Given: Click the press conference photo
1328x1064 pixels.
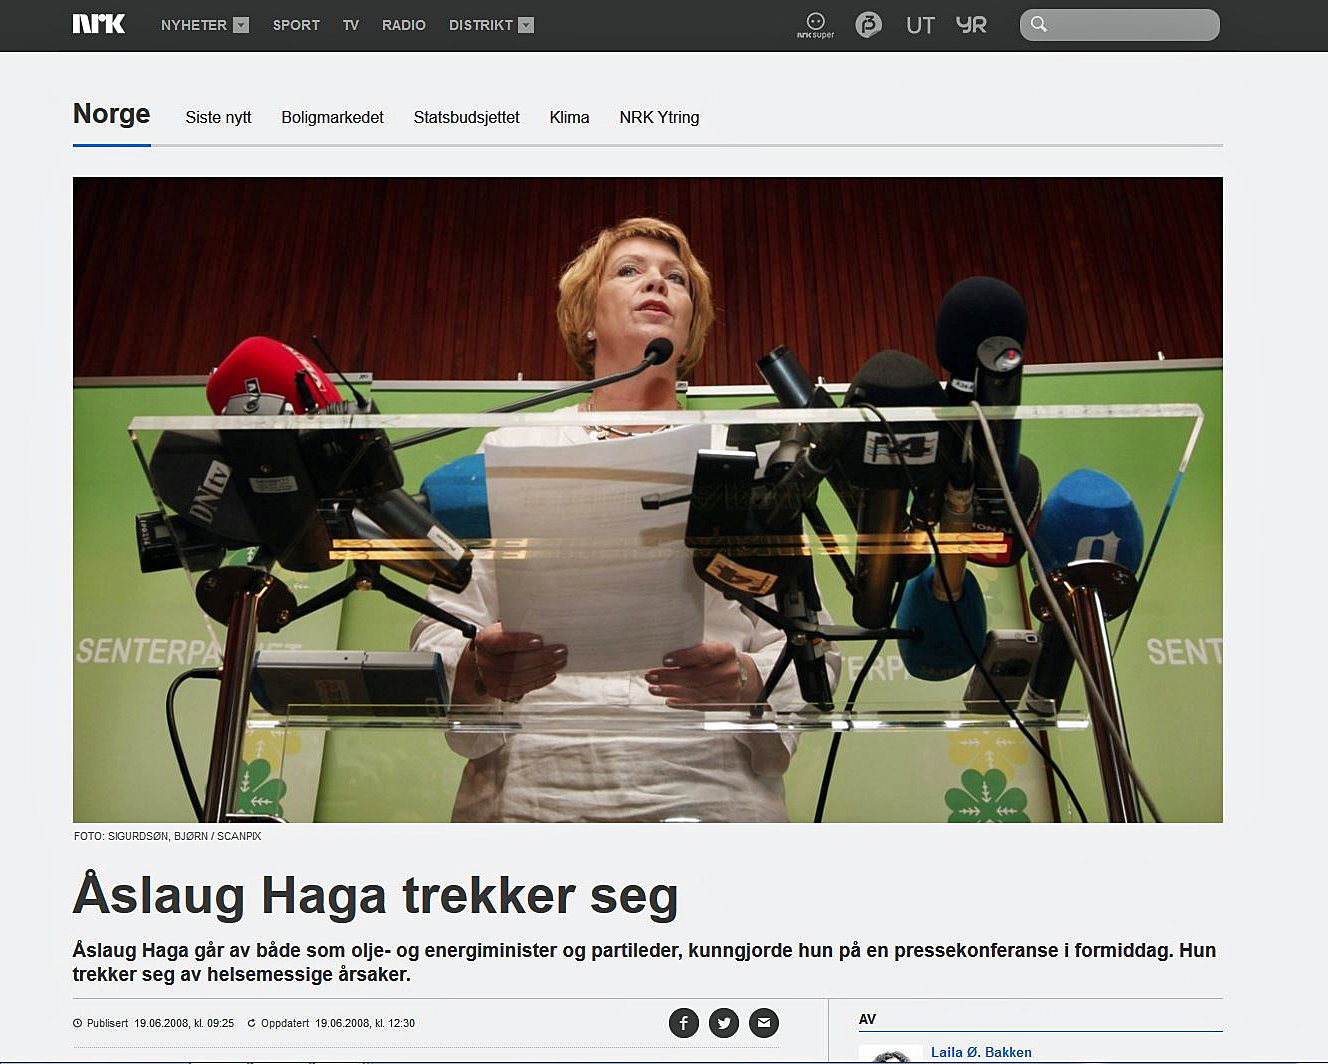Looking at the screenshot, I should tap(647, 500).
